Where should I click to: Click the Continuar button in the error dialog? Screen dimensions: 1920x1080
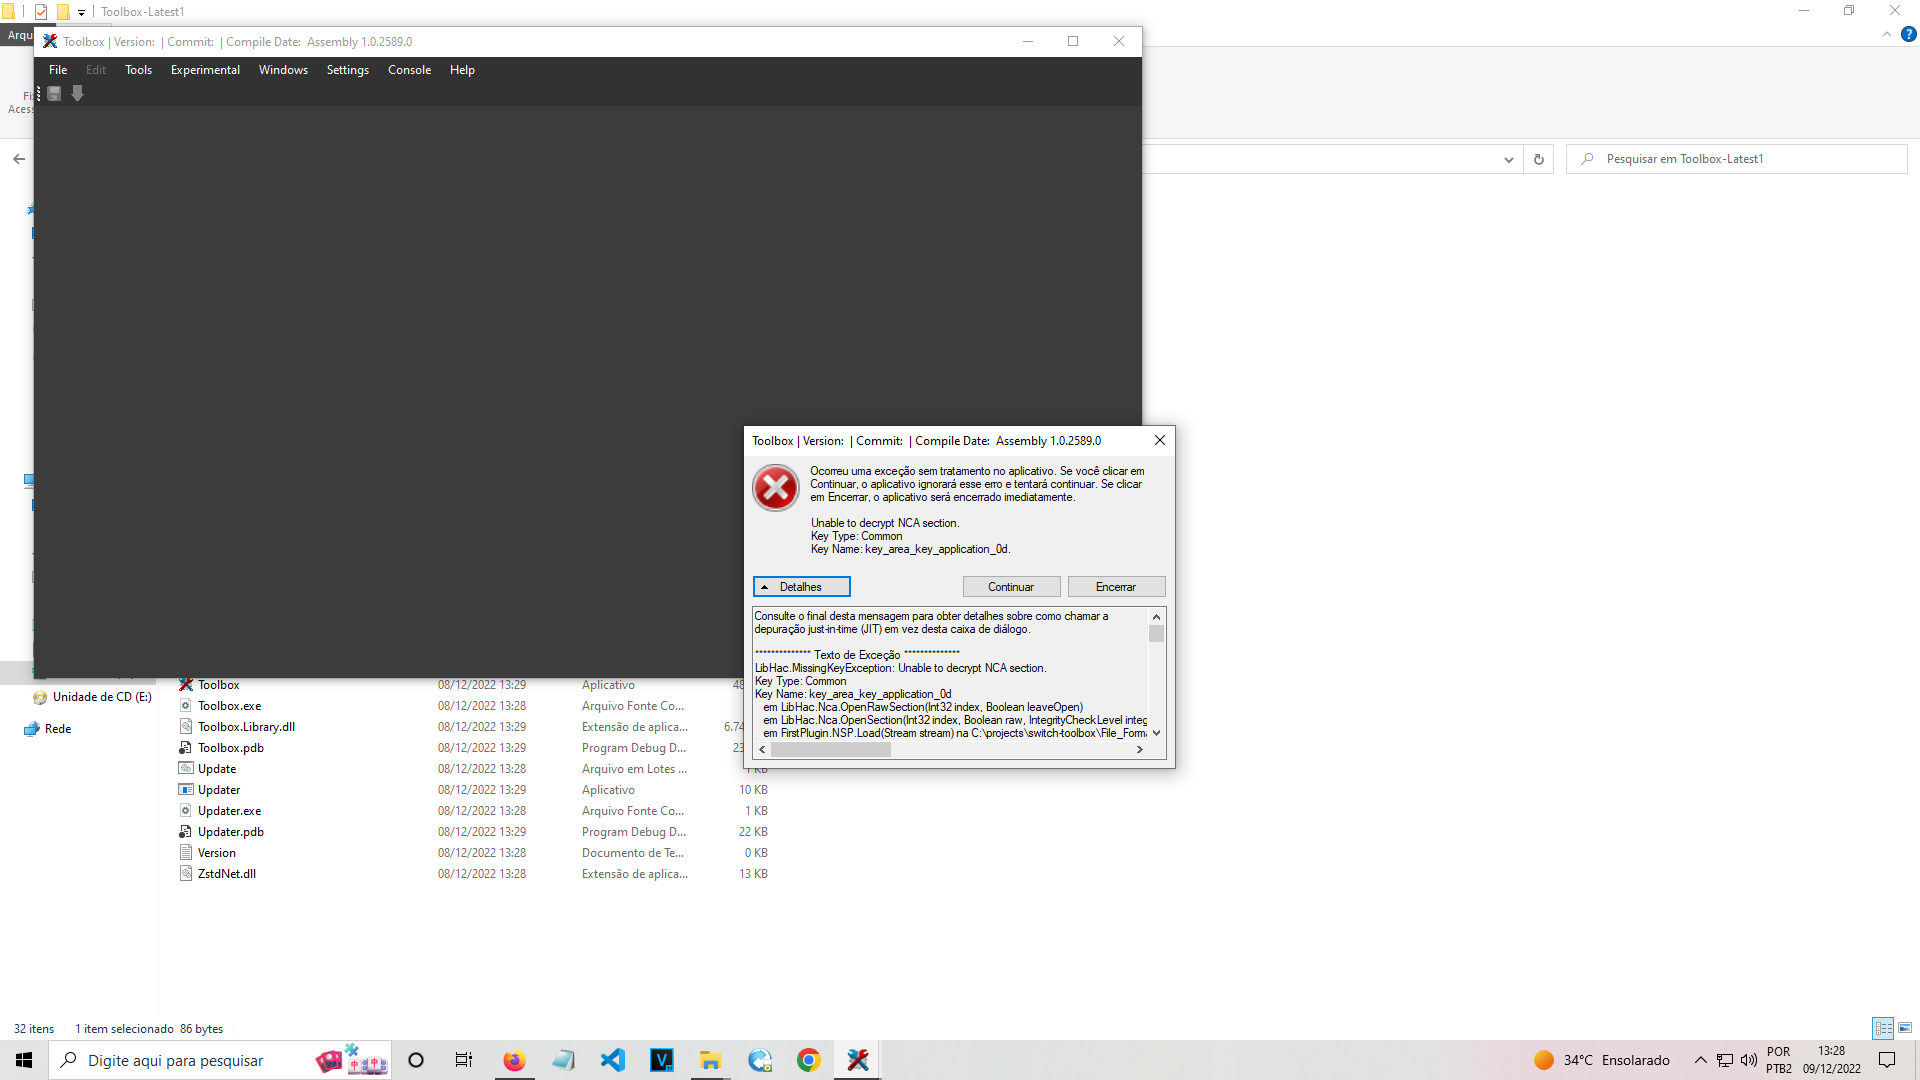pos(1011,586)
